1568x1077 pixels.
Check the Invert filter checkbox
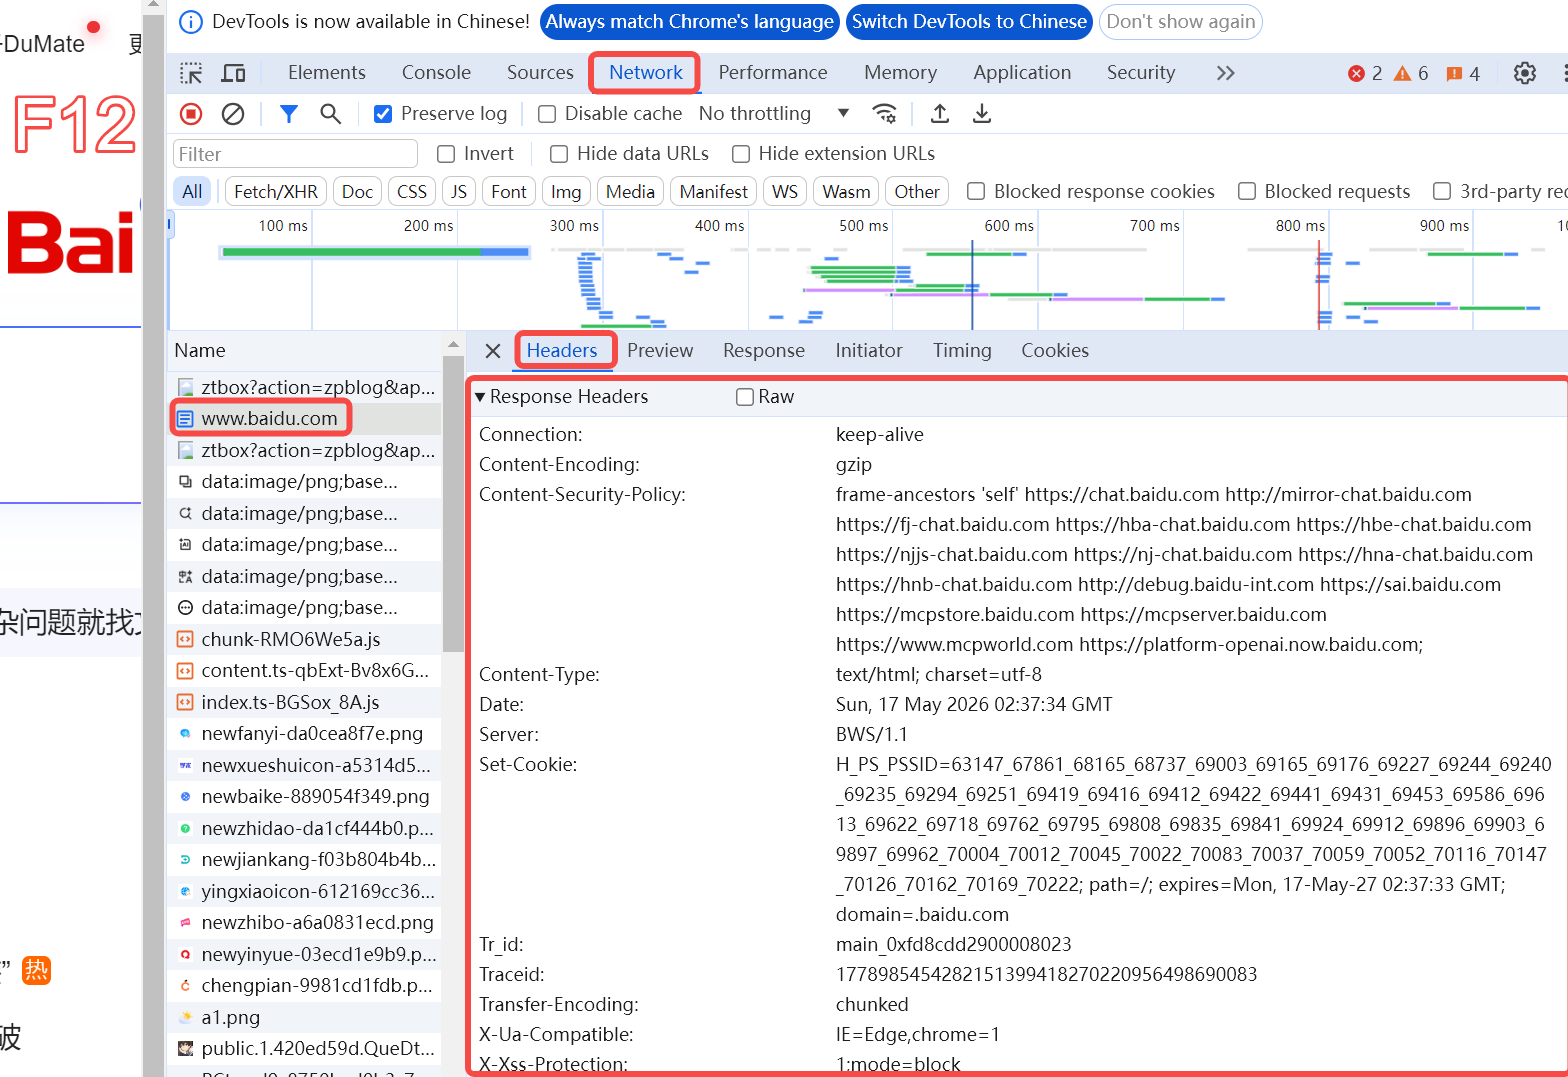click(x=446, y=154)
